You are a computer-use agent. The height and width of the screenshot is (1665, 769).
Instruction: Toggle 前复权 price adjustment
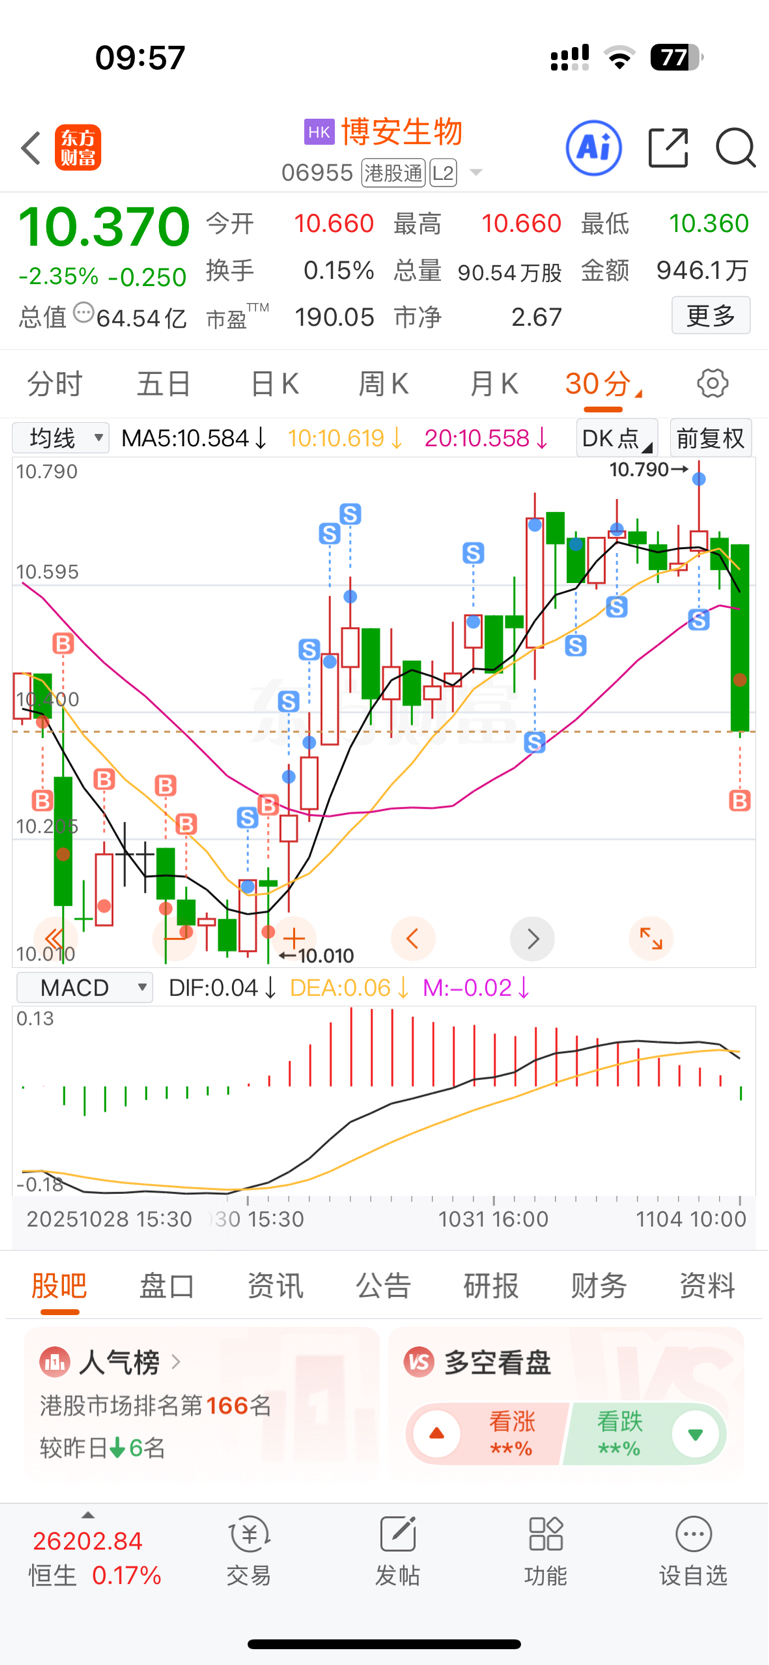coord(710,438)
